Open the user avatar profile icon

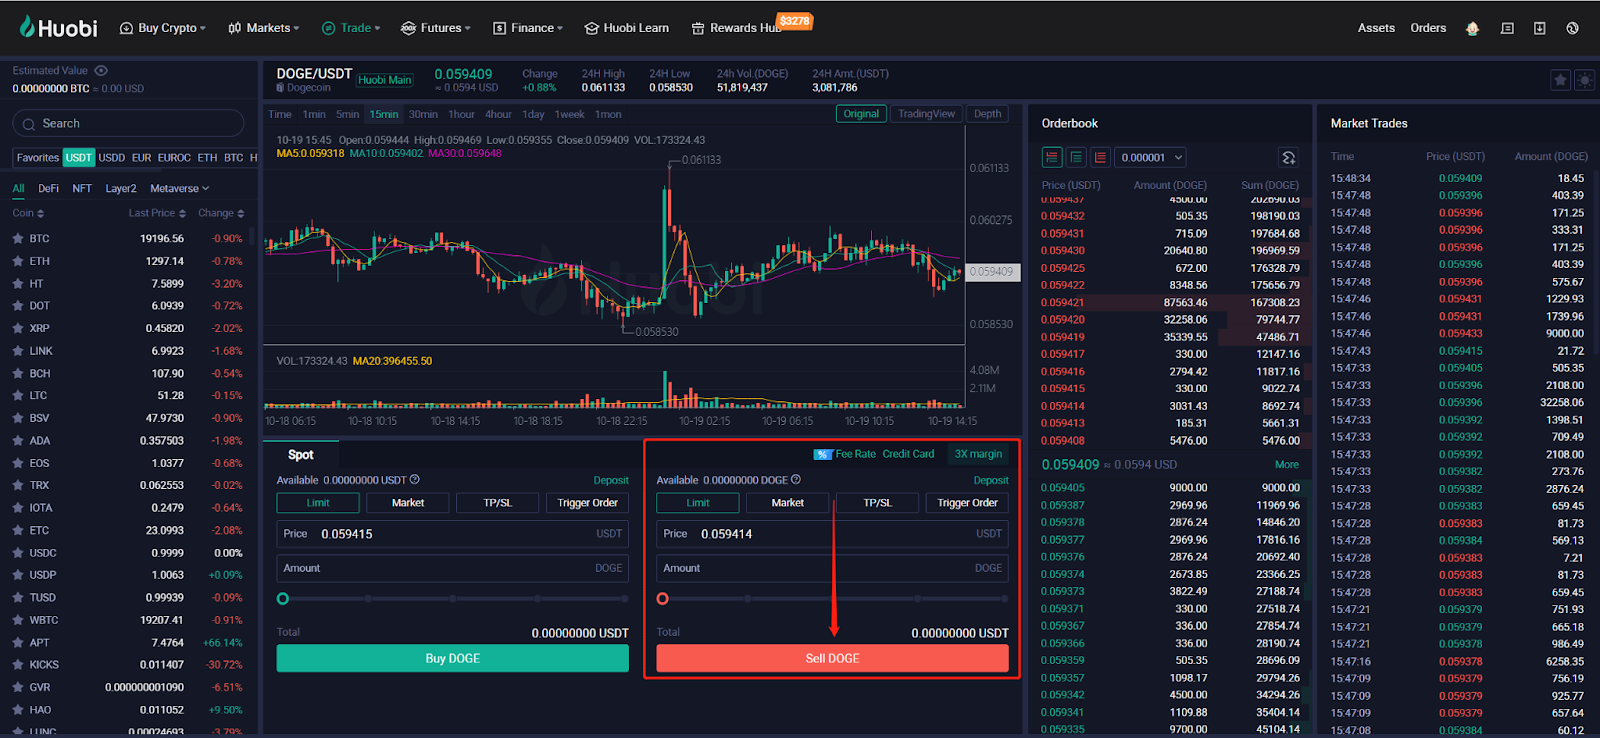coord(1472,28)
